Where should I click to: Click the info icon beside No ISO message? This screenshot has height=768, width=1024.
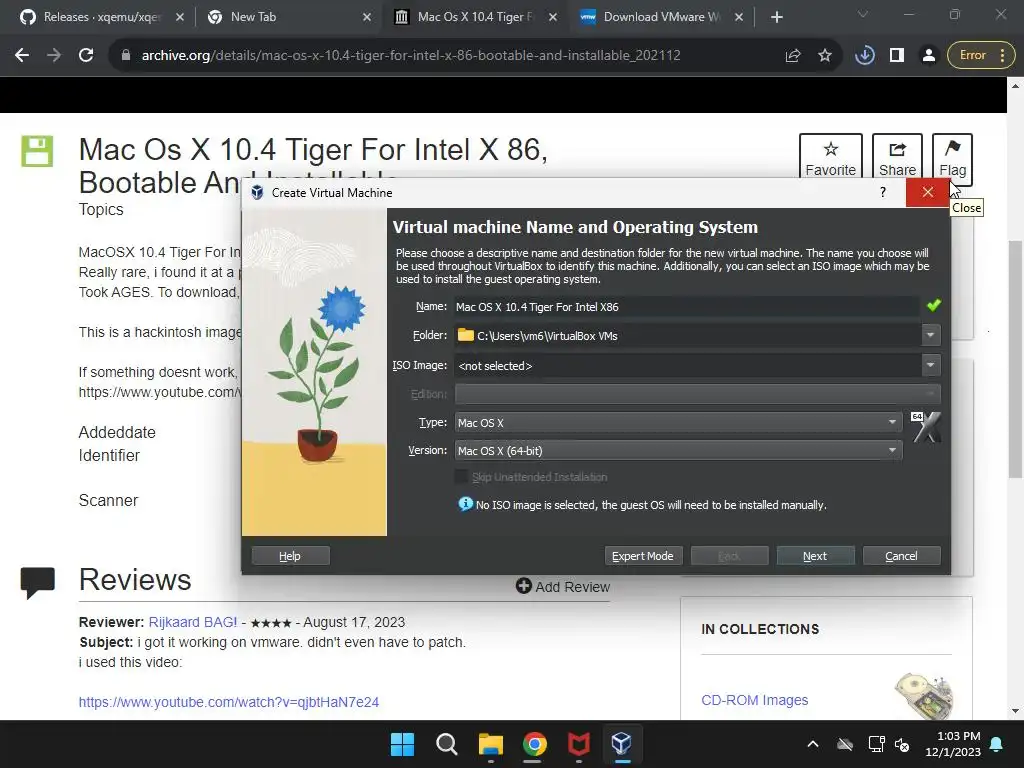click(465, 504)
